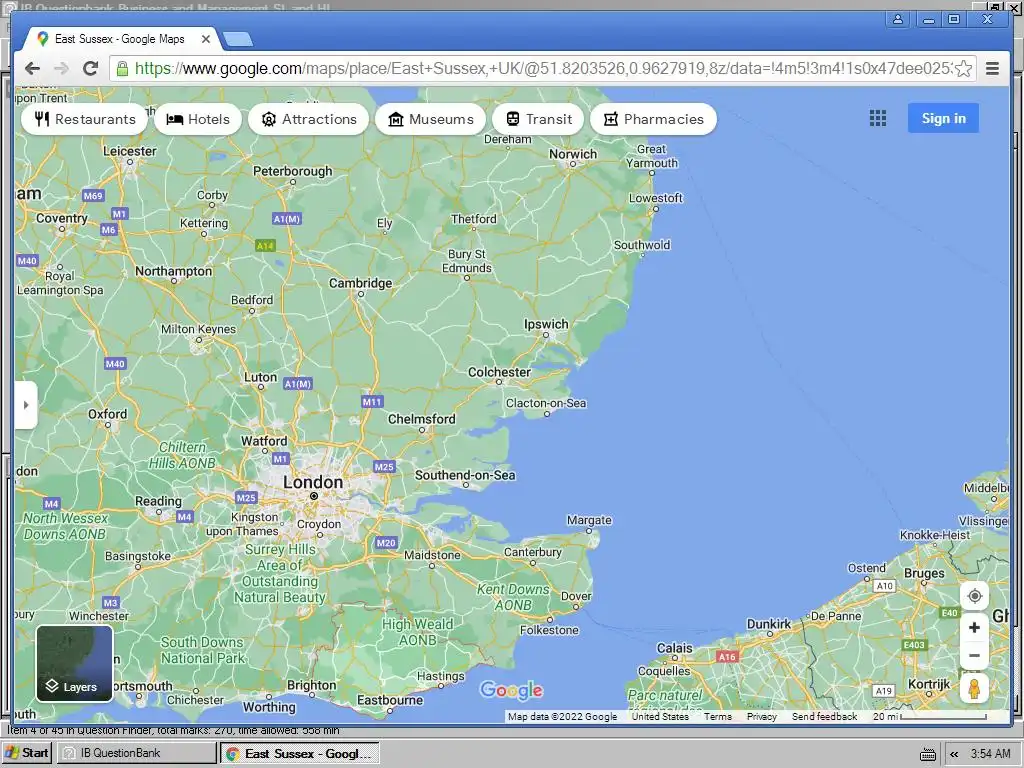Reload the Google Maps page
Image resolution: width=1024 pixels, height=768 pixels.
pos(91,68)
